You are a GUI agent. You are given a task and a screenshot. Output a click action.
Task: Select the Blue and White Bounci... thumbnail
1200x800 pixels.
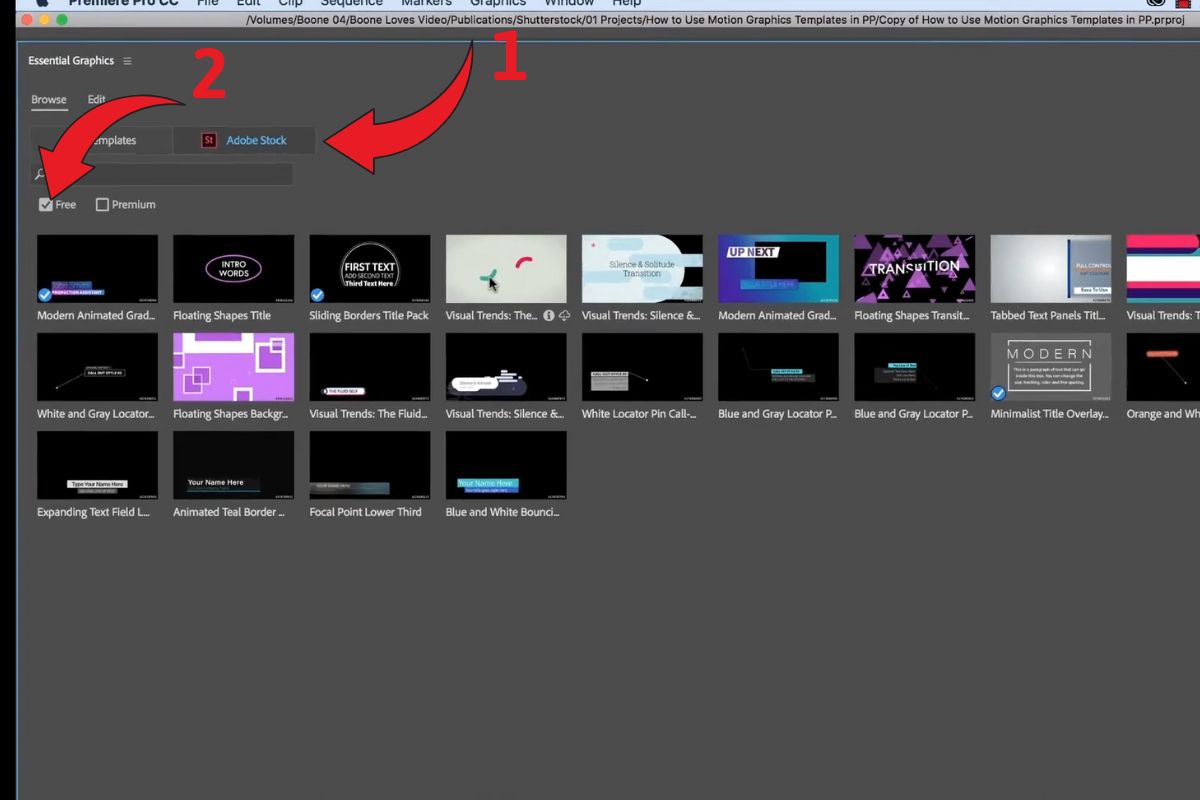click(x=506, y=465)
